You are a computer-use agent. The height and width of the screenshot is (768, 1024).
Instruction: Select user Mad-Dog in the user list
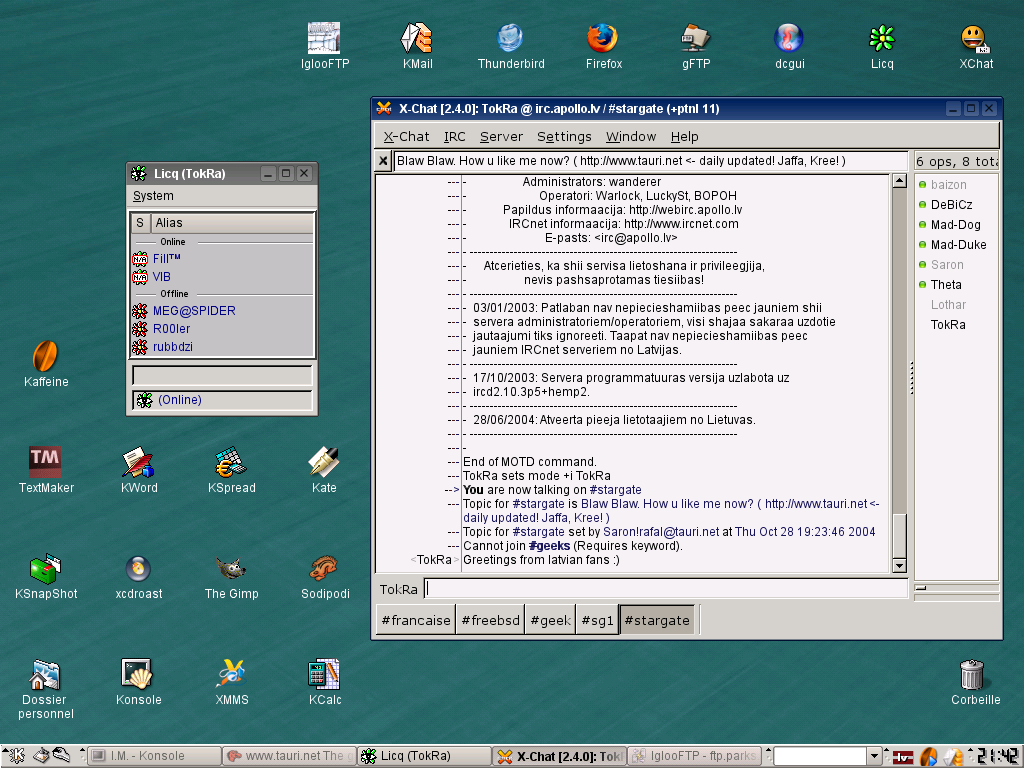(x=956, y=225)
